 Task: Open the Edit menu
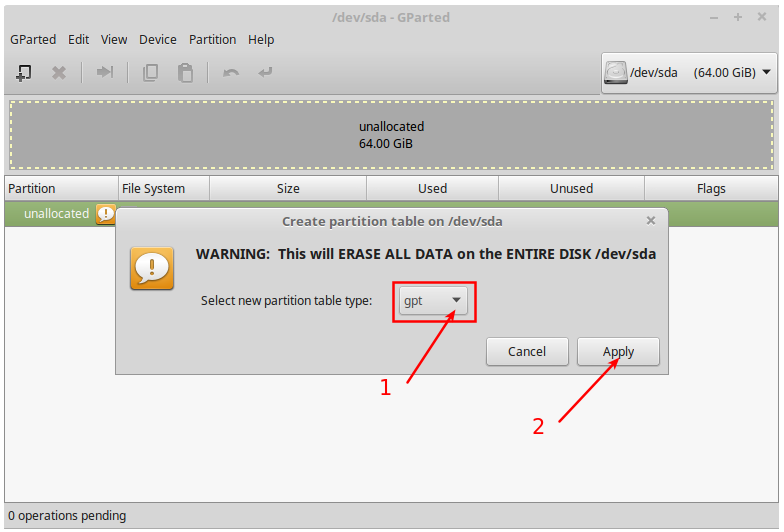(x=78, y=40)
